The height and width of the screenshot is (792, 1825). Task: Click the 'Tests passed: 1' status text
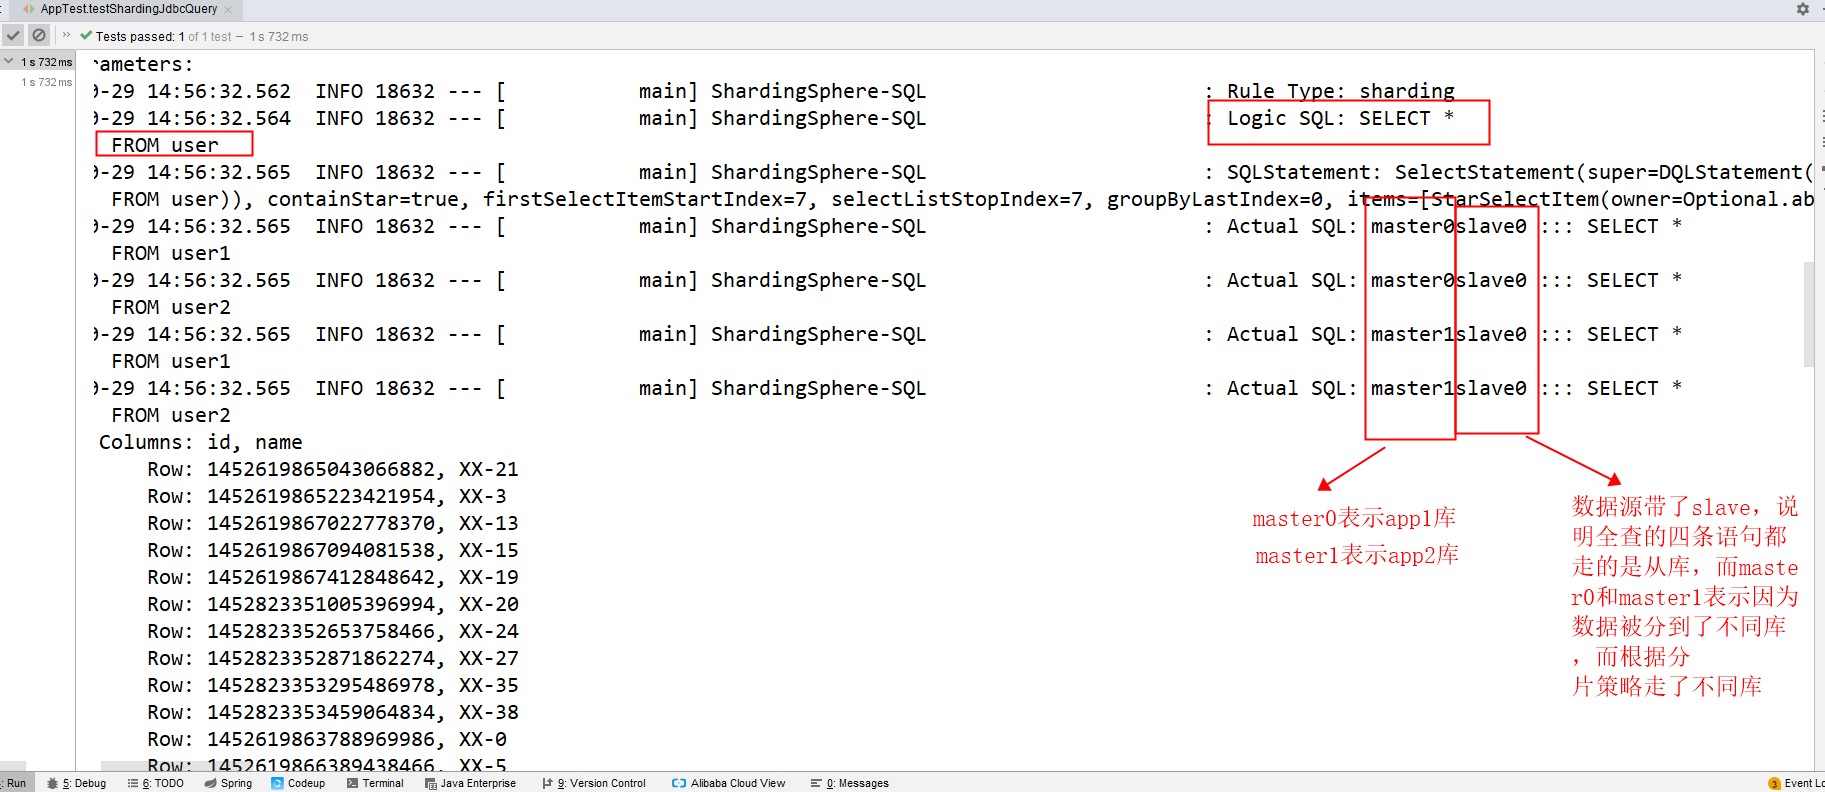click(140, 37)
